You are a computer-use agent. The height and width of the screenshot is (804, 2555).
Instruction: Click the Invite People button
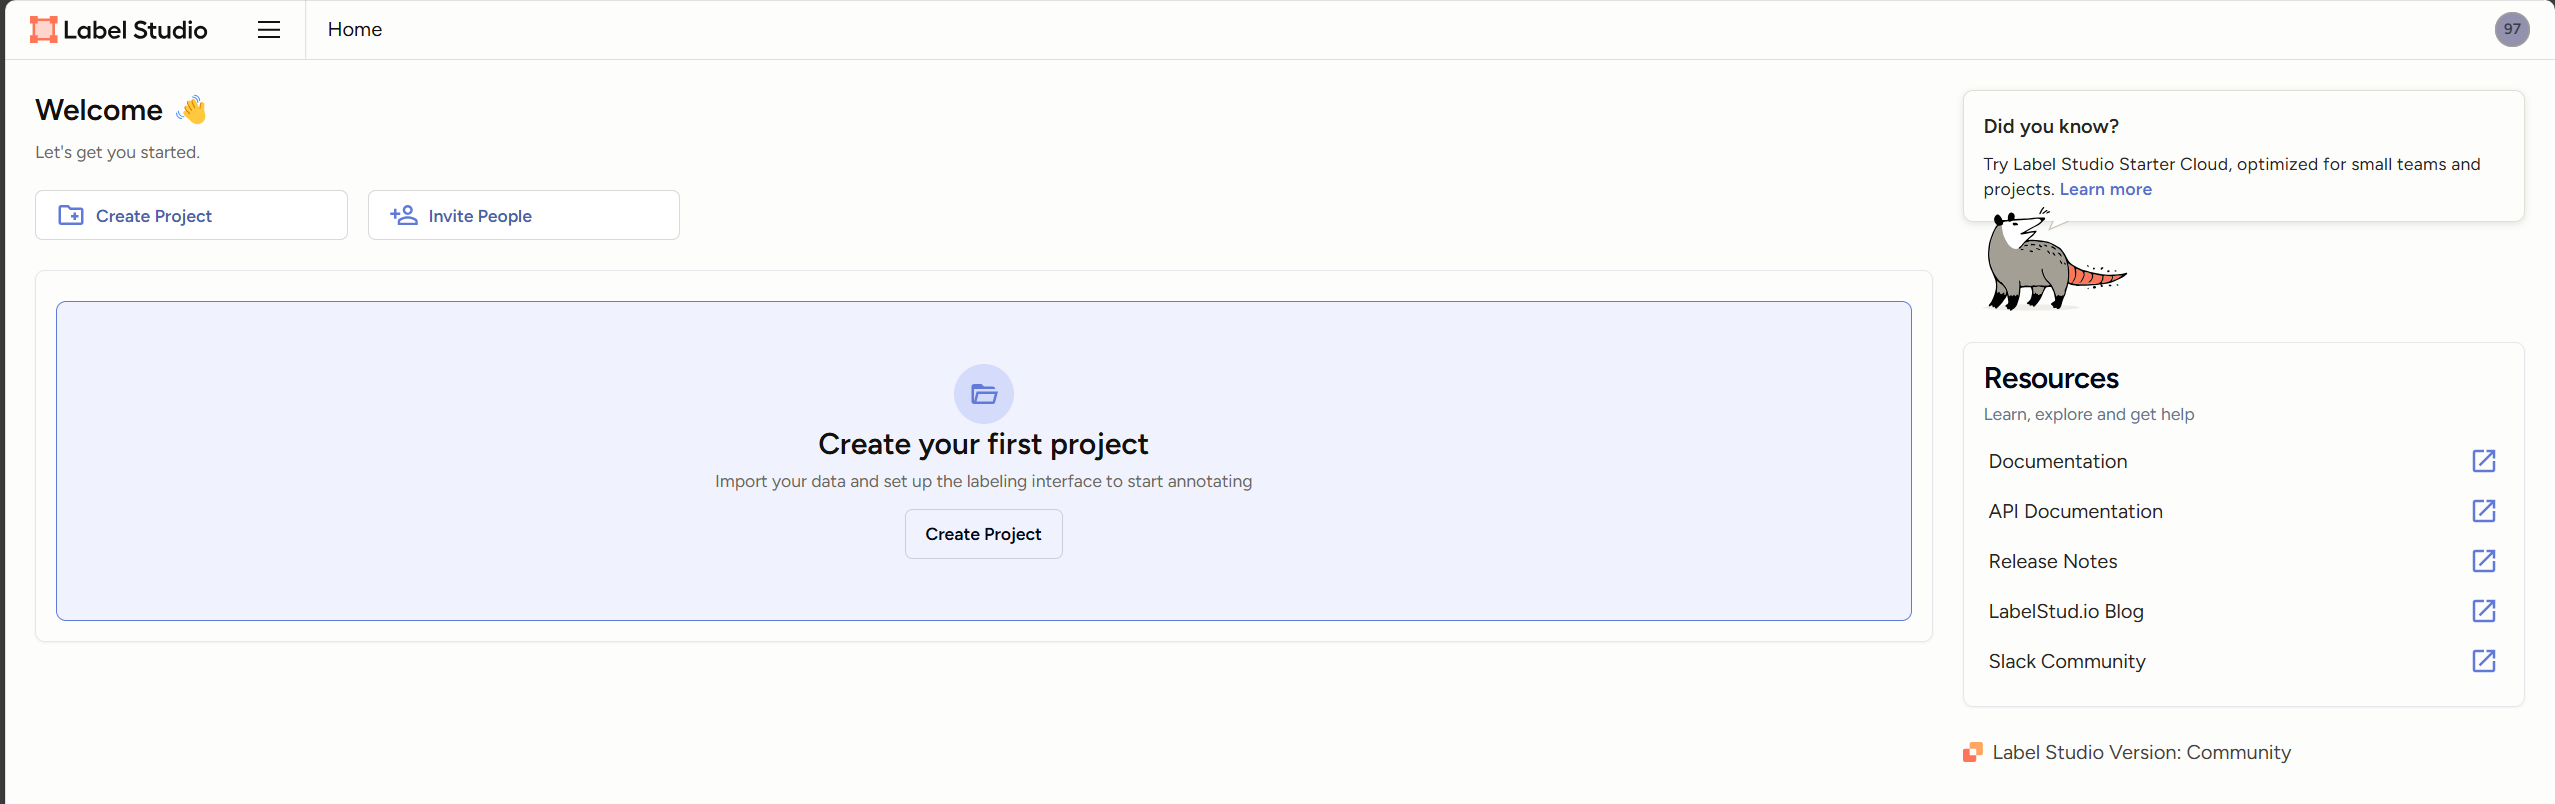pos(524,215)
